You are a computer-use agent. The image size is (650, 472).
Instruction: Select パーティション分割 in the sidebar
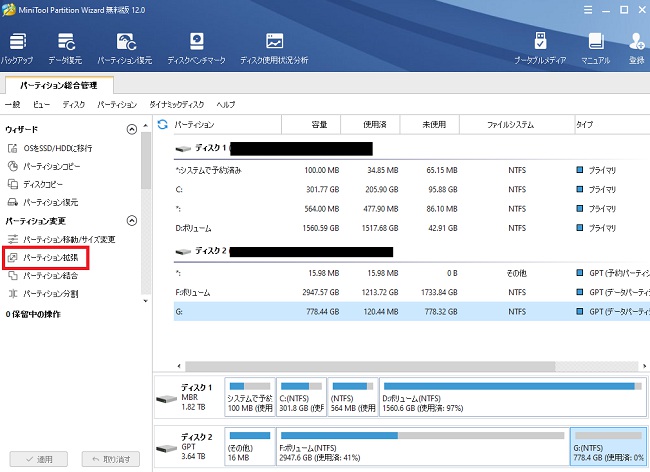coord(43,294)
